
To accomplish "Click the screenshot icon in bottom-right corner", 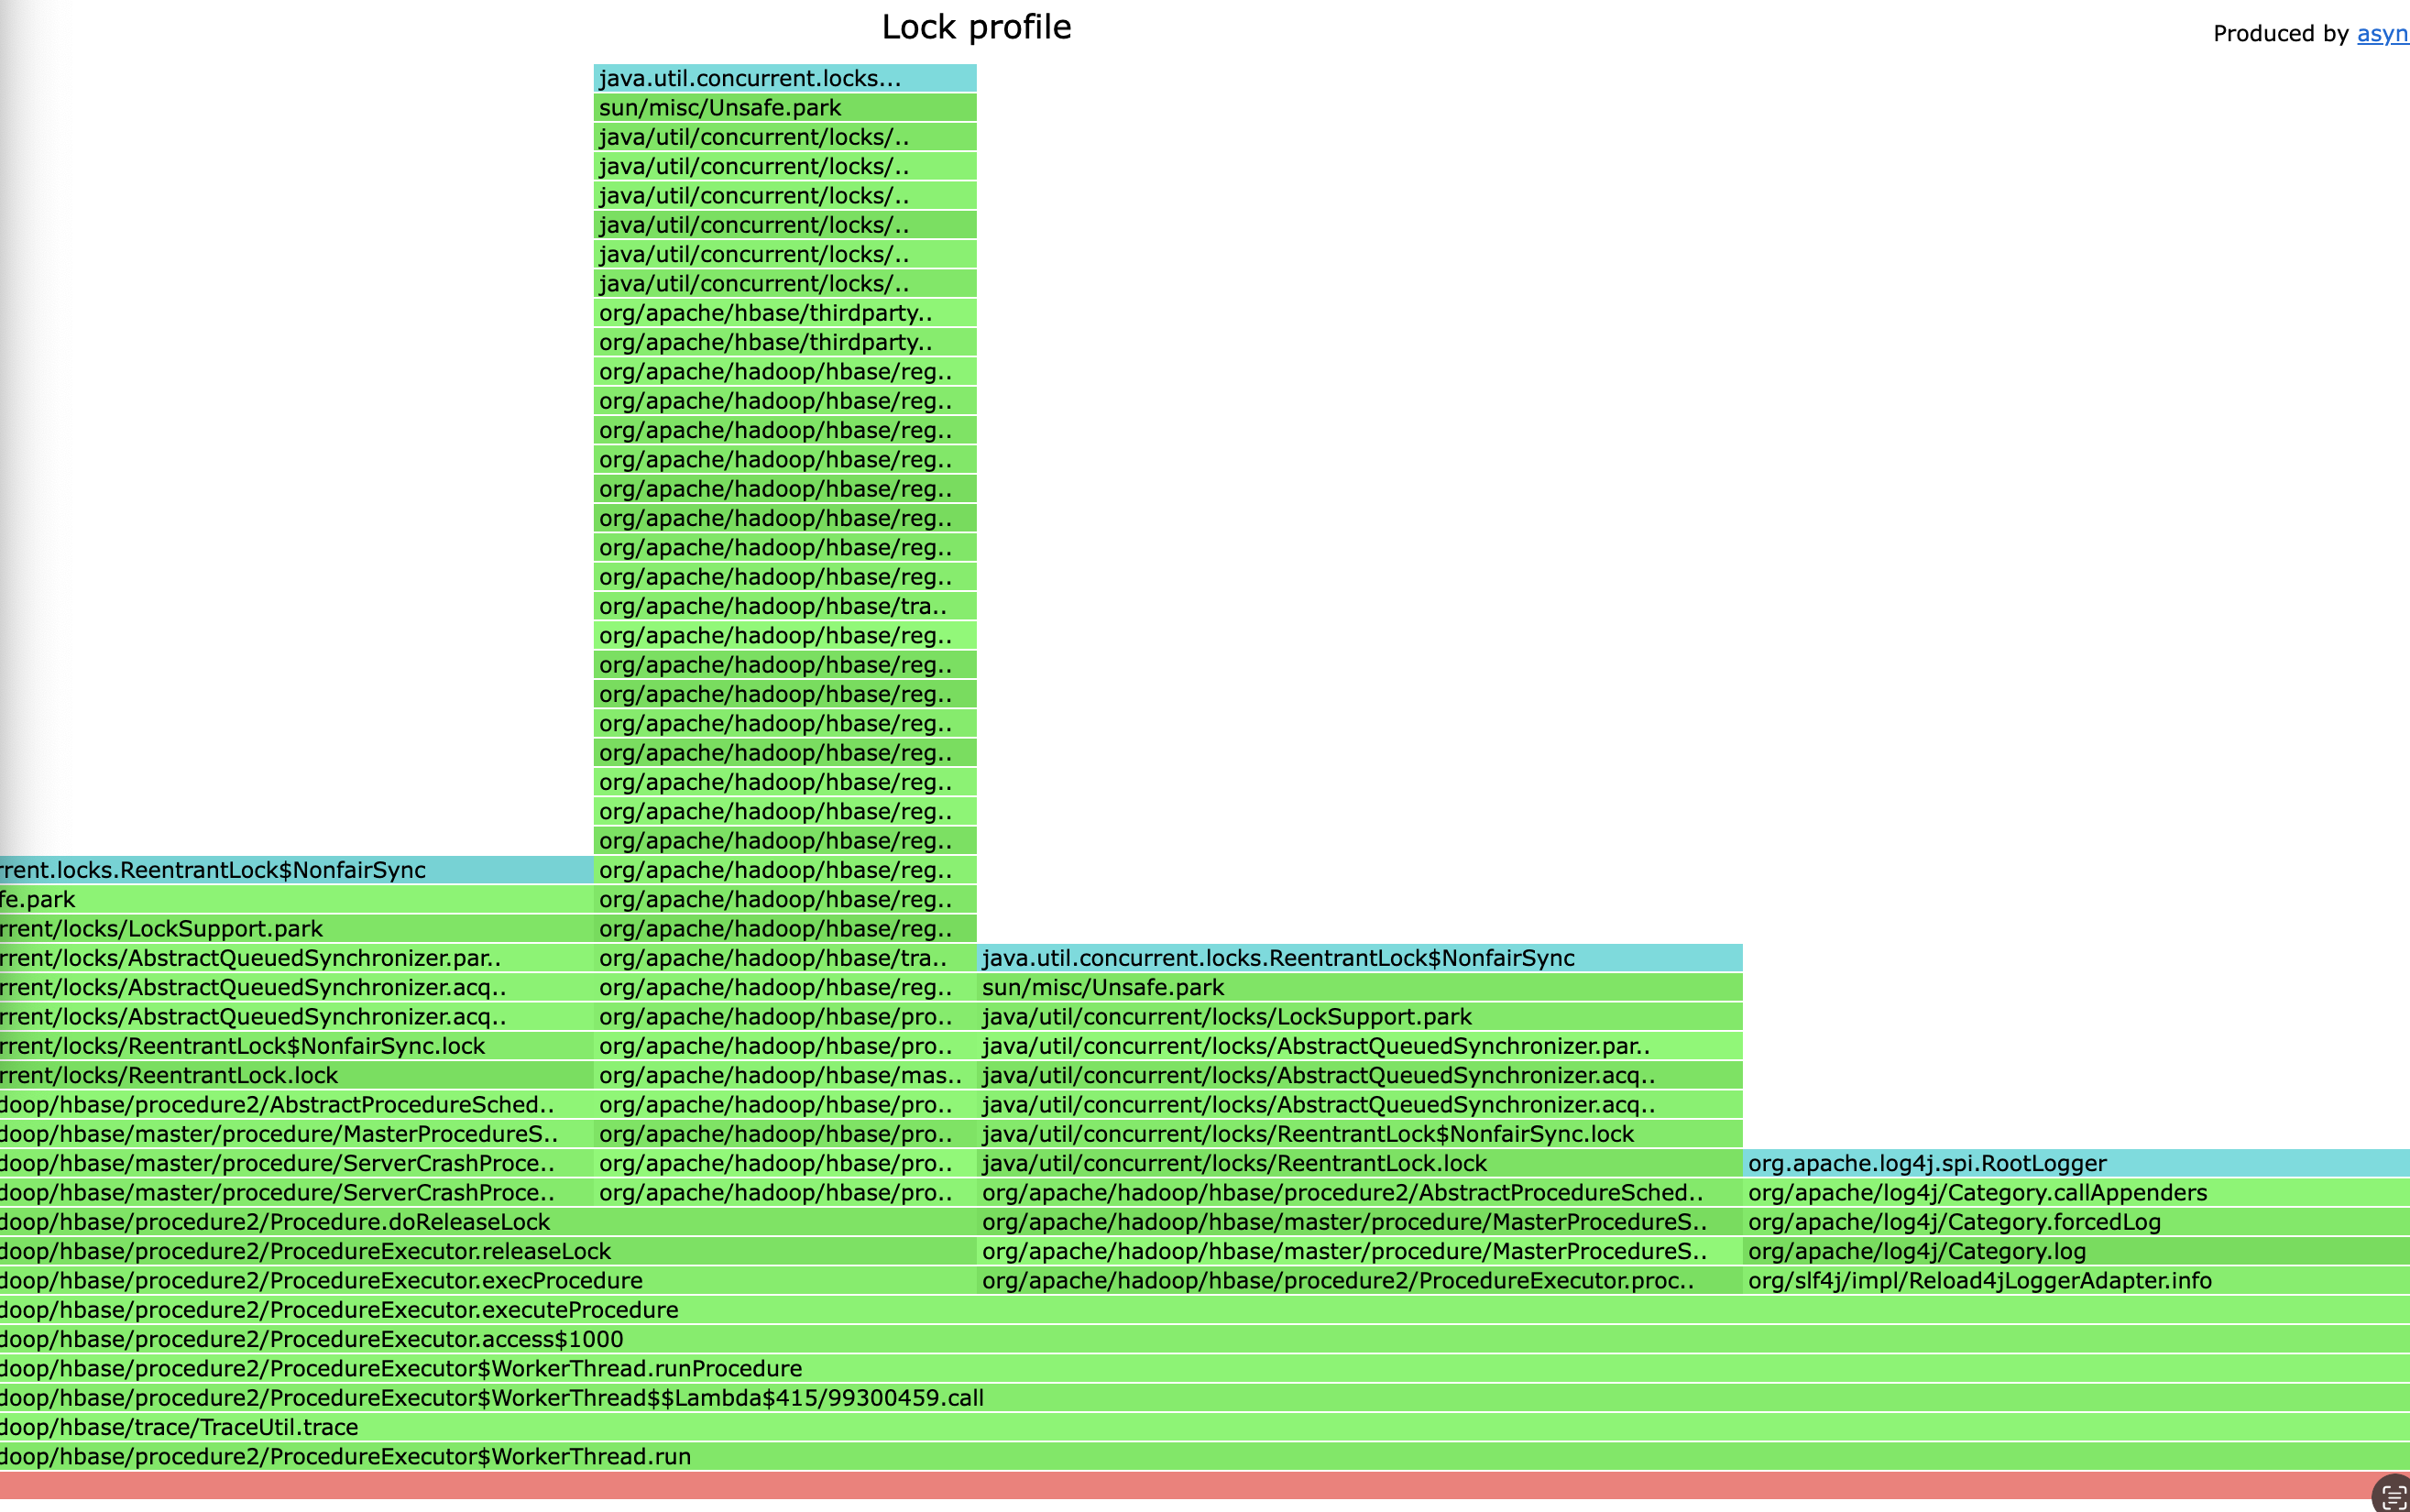I will tap(2393, 1496).
